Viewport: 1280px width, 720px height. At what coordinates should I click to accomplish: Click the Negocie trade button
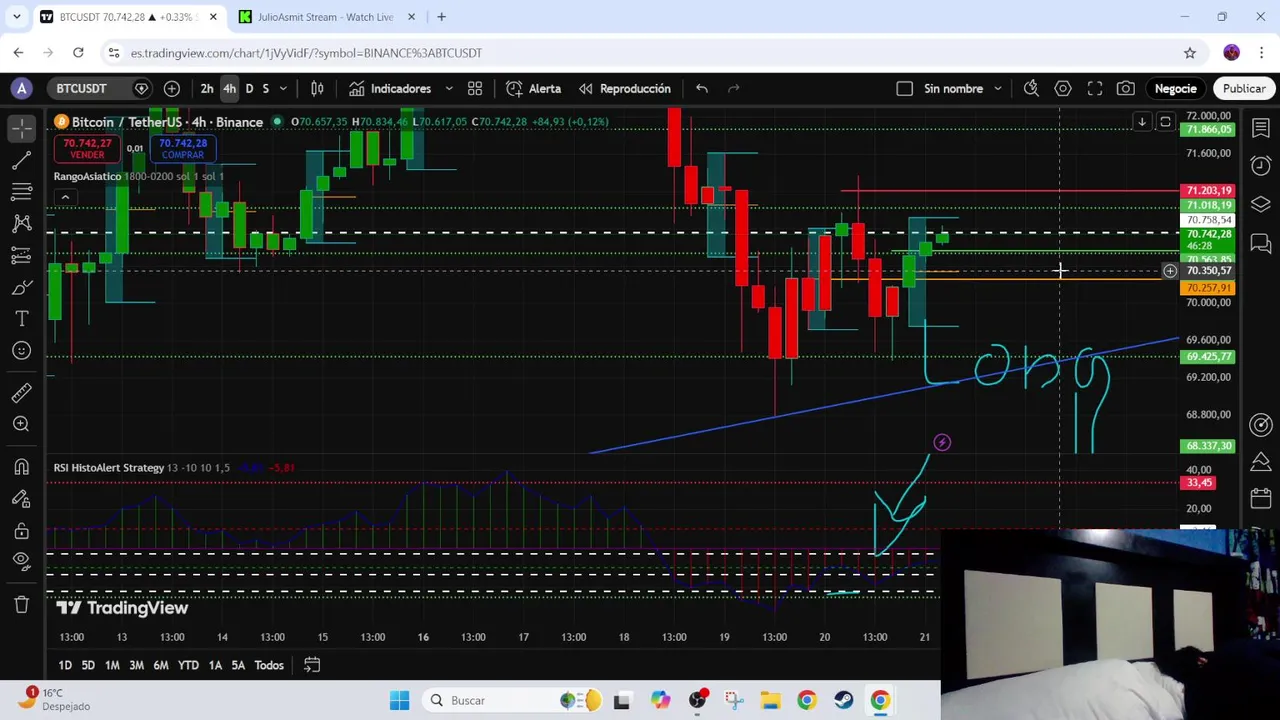[1176, 89]
